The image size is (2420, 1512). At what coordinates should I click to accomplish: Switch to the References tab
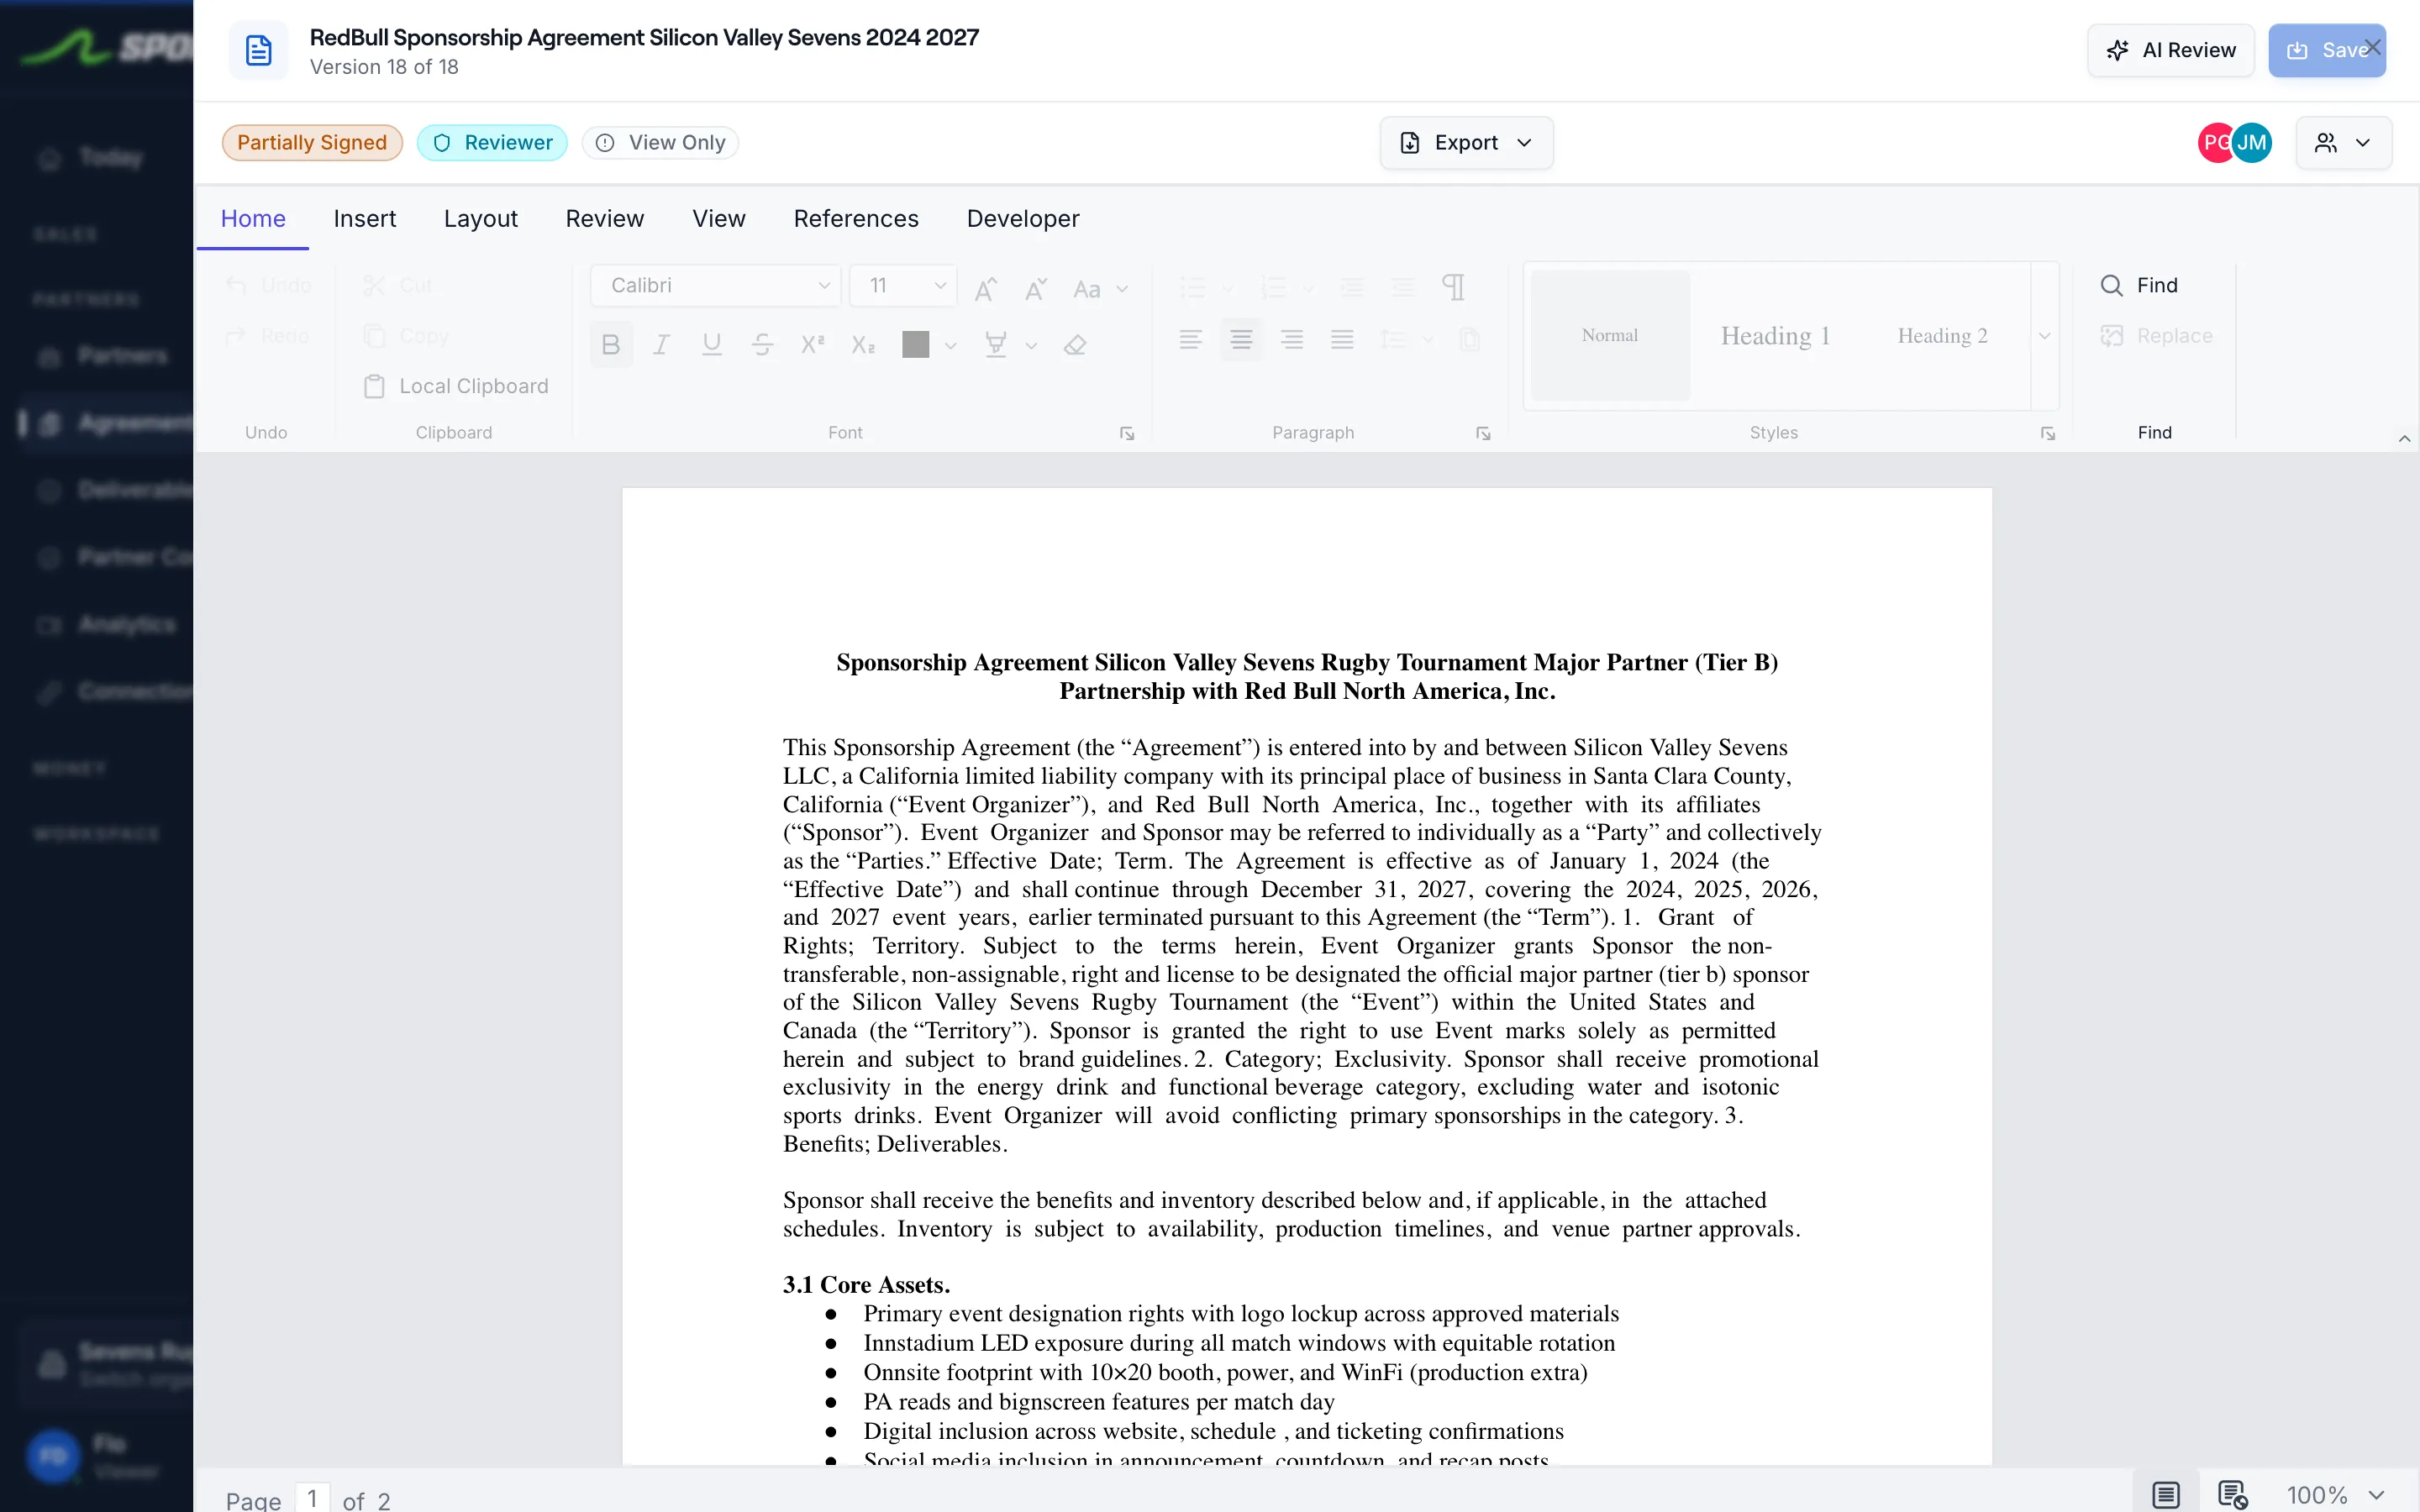856,218
